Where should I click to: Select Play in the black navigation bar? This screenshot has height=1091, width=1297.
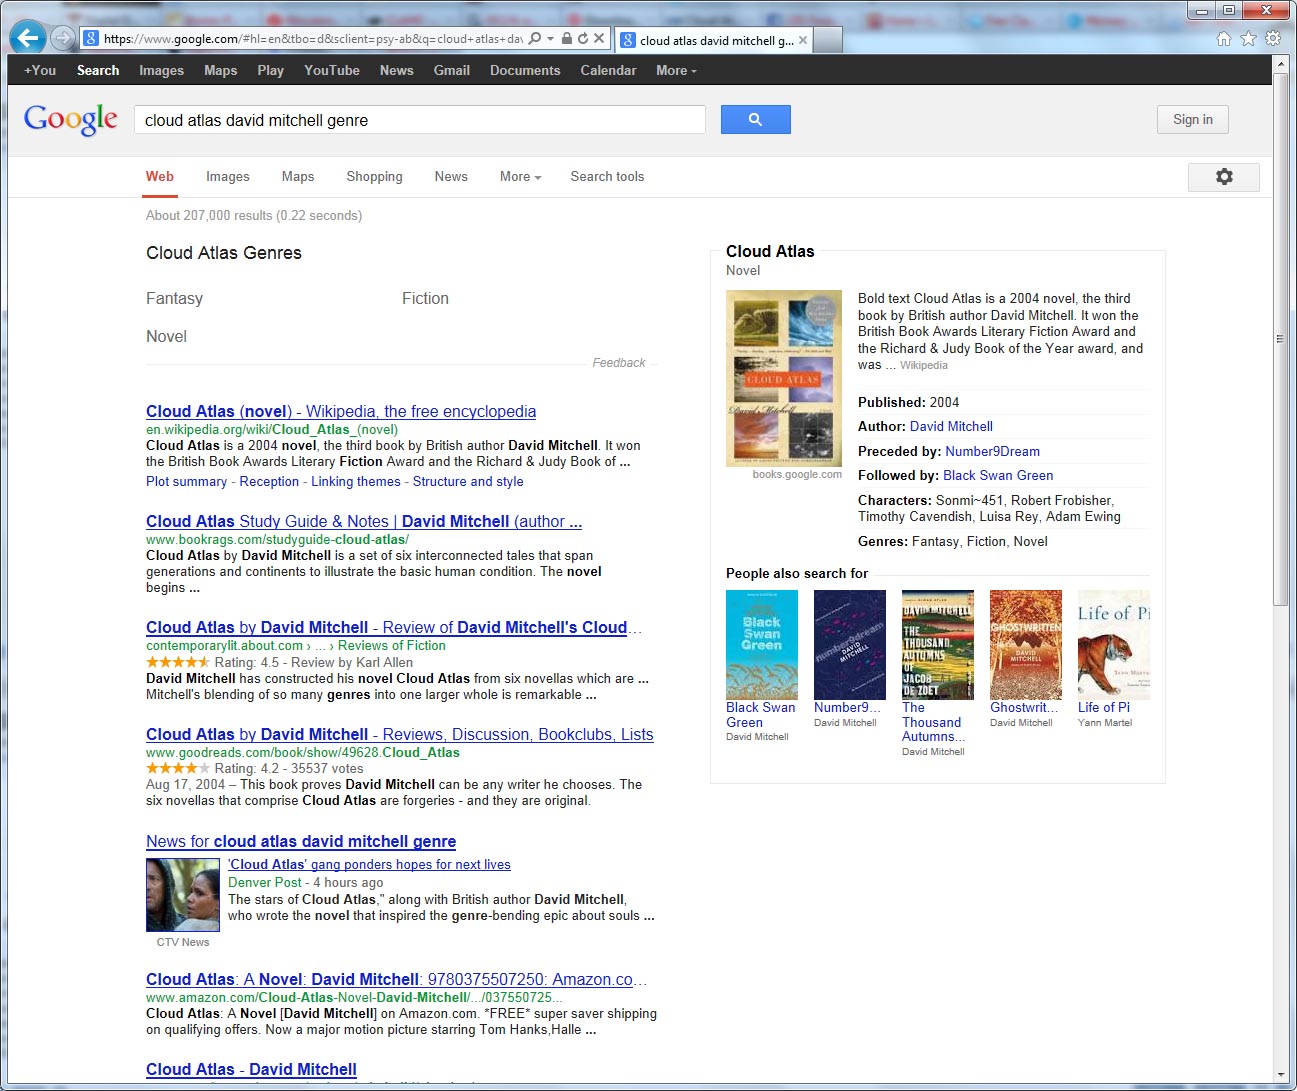[270, 70]
